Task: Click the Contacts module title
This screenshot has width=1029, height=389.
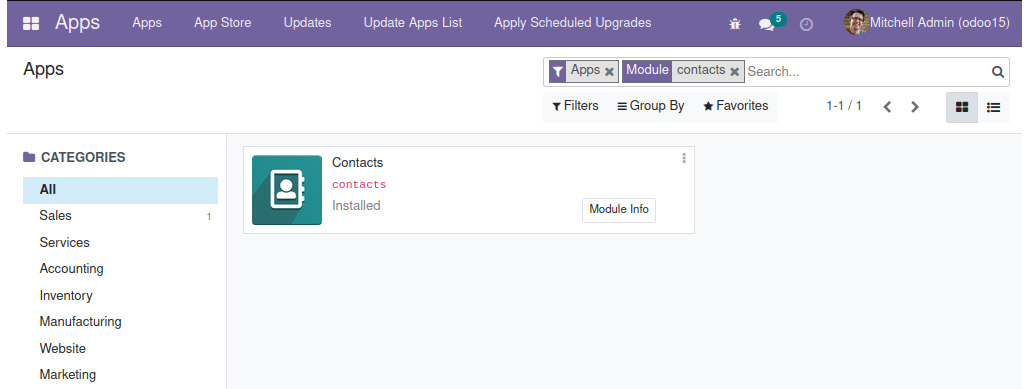Action: (x=358, y=163)
